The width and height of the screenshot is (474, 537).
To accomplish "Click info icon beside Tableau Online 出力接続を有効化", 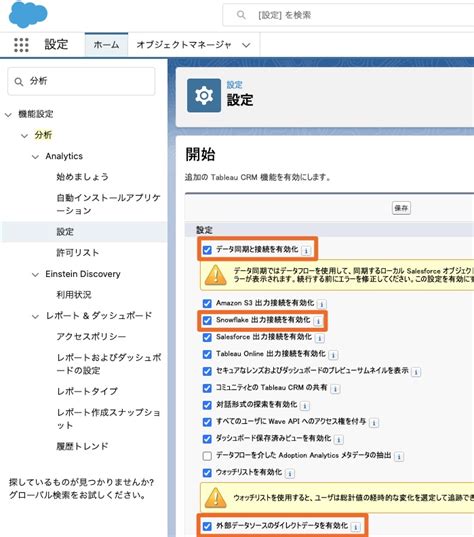I will [333, 355].
